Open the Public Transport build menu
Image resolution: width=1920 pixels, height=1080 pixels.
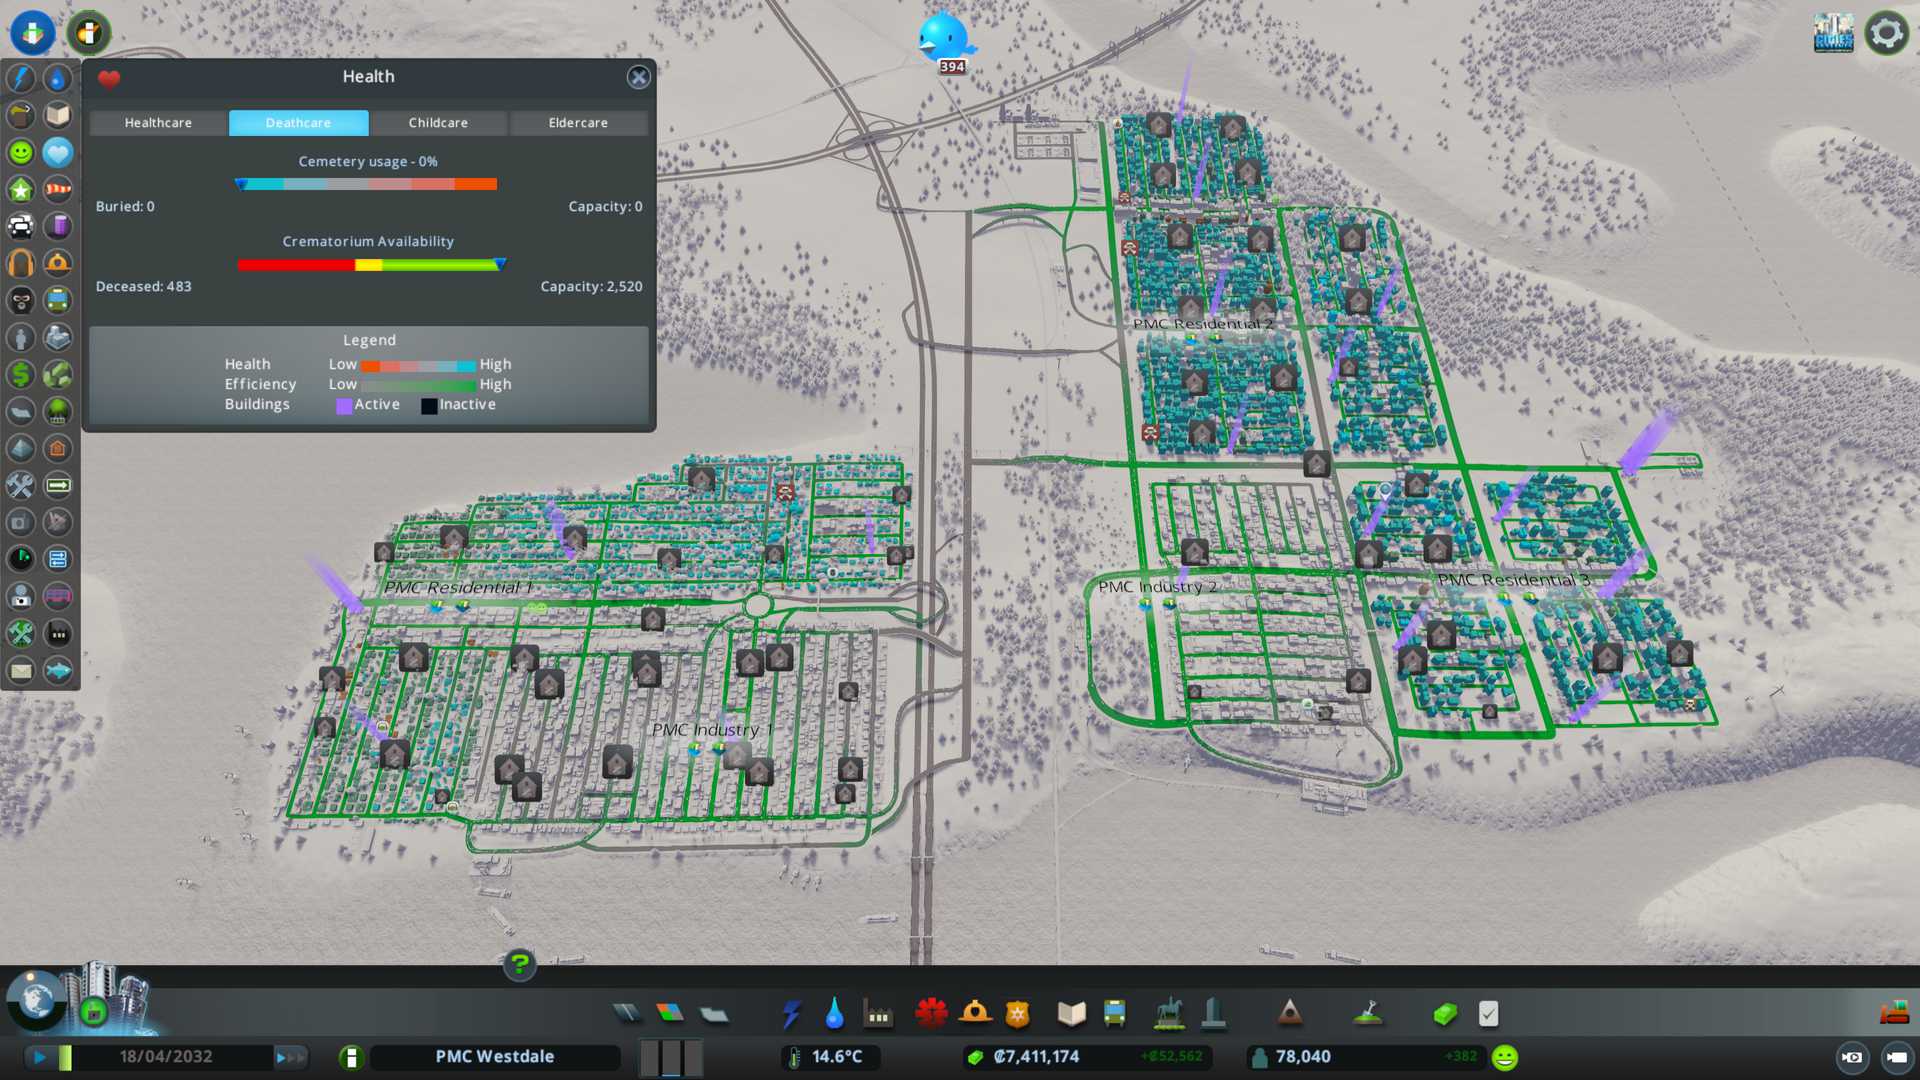(x=1114, y=1014)
